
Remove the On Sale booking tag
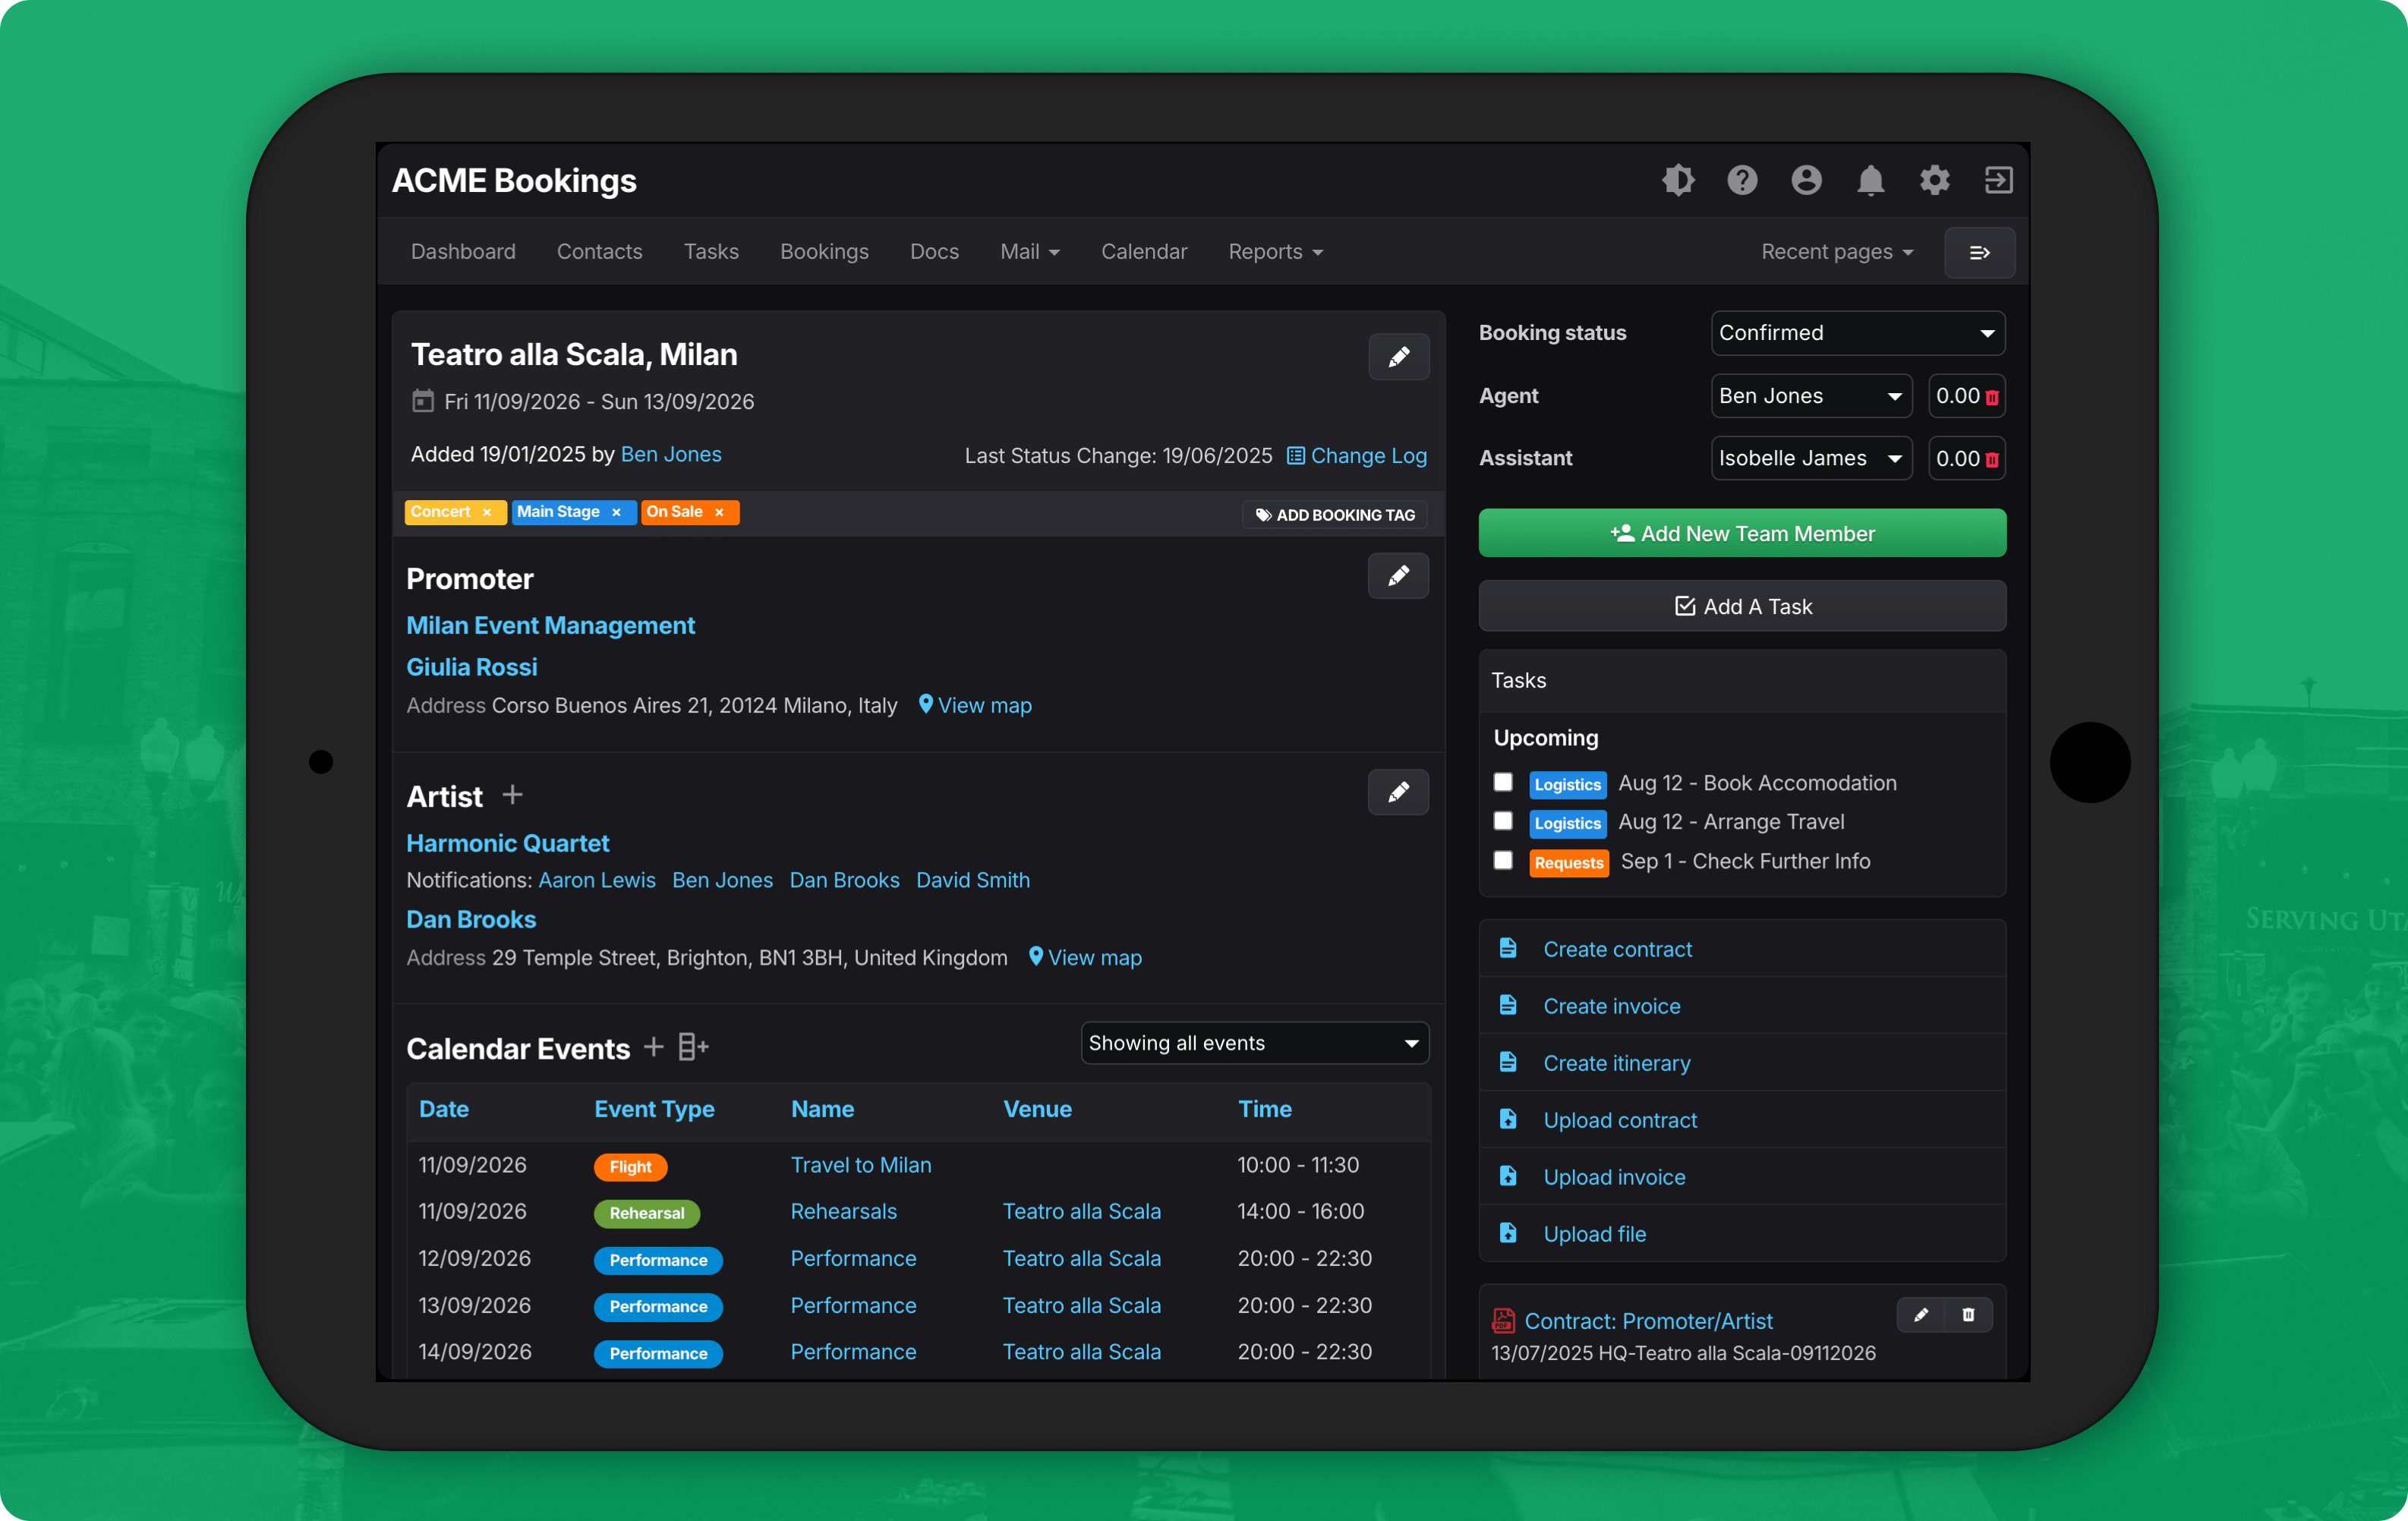point(720,512)
